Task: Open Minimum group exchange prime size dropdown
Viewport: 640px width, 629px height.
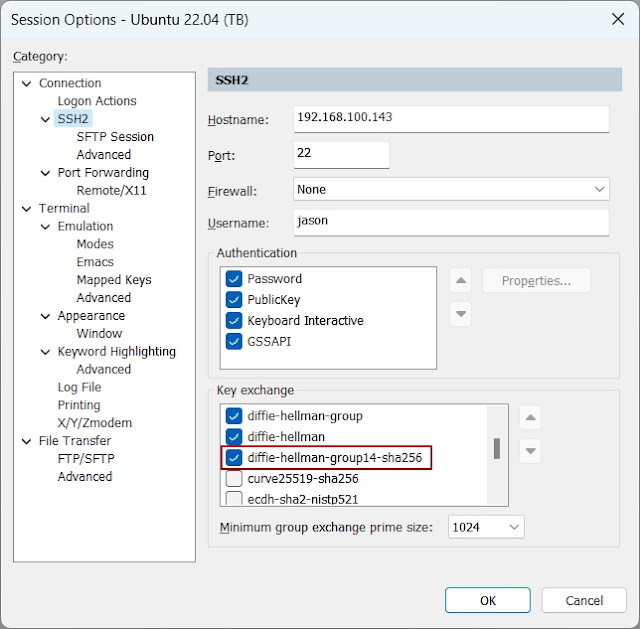Action: tap(486, 527)
